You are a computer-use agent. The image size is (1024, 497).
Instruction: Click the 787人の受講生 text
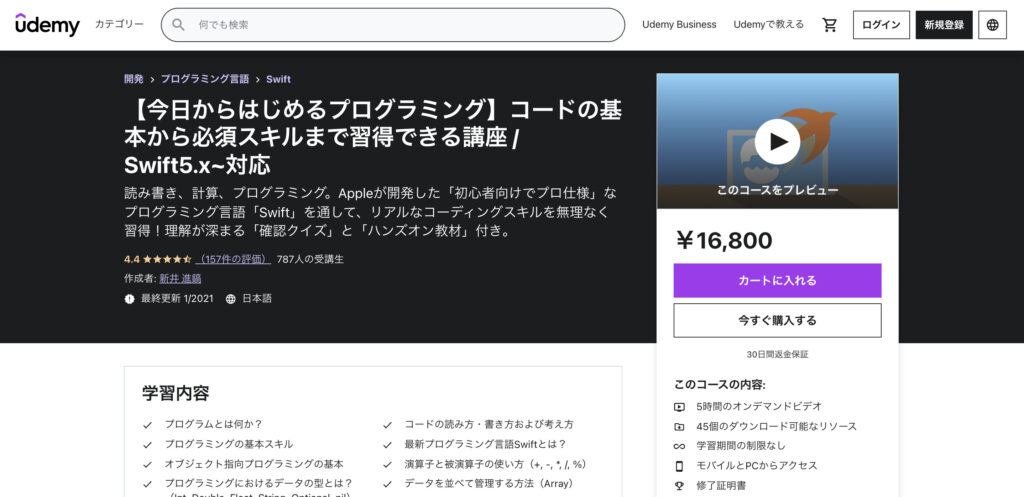point(310,259)
